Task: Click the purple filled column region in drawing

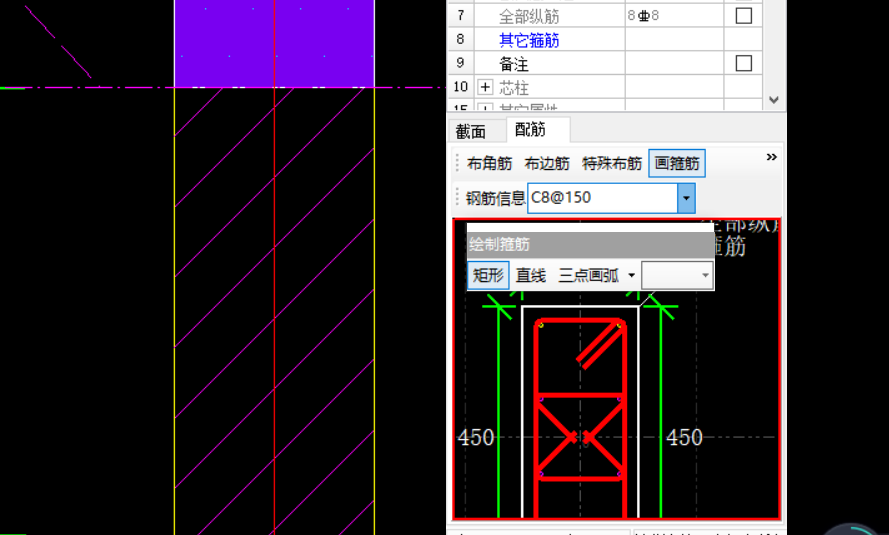Action: (x=274, y=43)
